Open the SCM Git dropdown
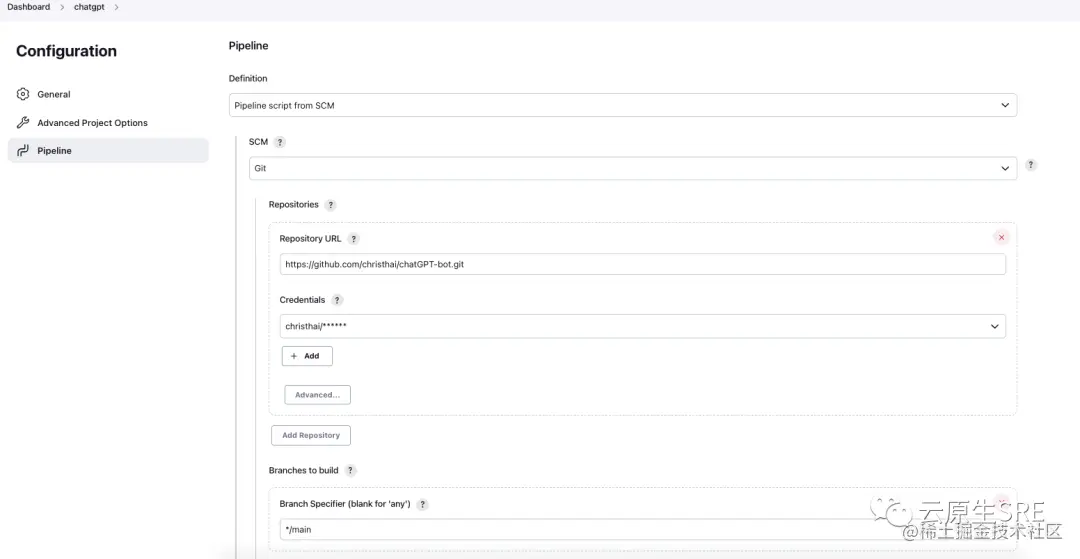The height and width of the screenshot is (559, 1080). (x=632, y=169)
